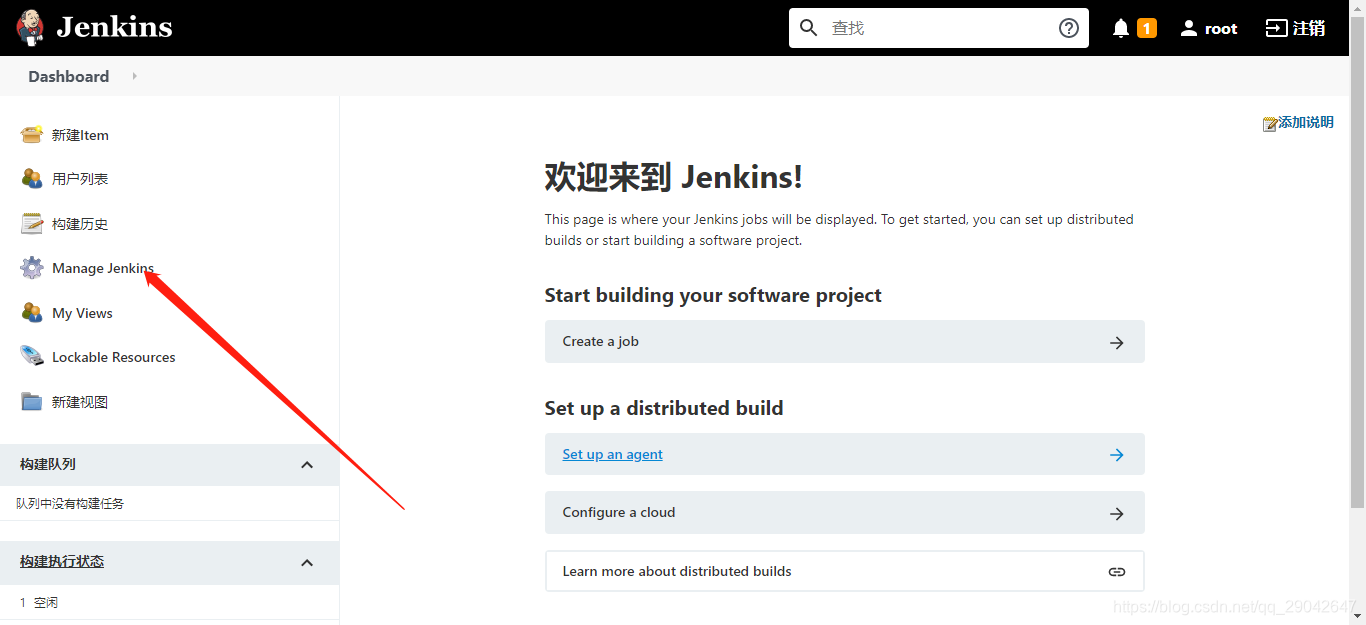Image resolution: width=1366 pixels, height=625 pixels.
Task: Click the orange notification count badge
Action: point(1147,28)
